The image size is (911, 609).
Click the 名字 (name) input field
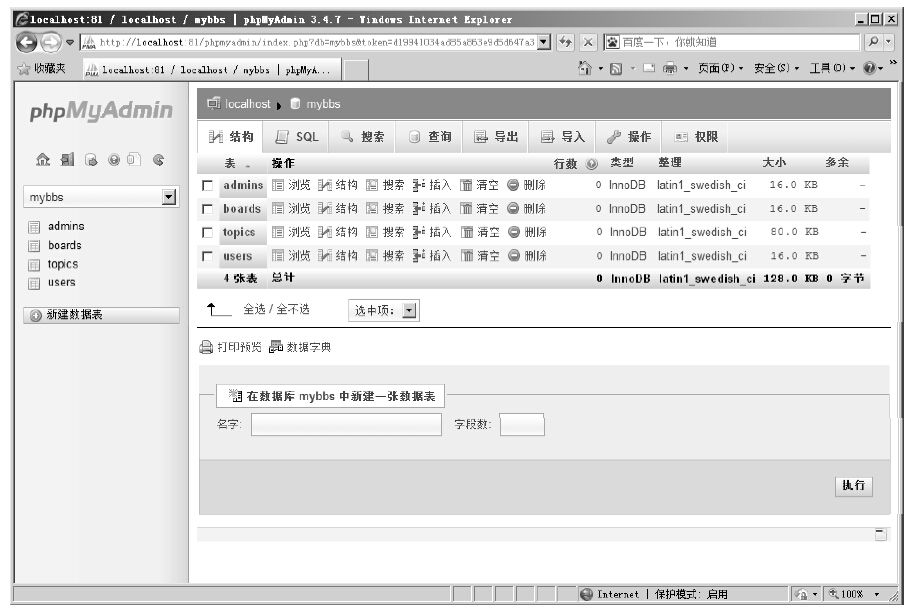coord(346,424)
